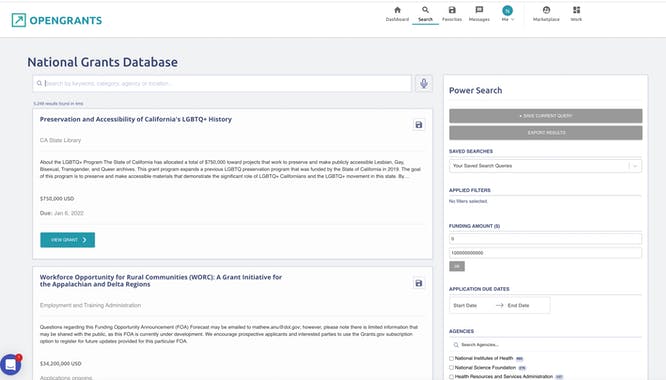666x380 pixels.
Task: Check the National Science Foundation checkbox
Action: point(452,368)
